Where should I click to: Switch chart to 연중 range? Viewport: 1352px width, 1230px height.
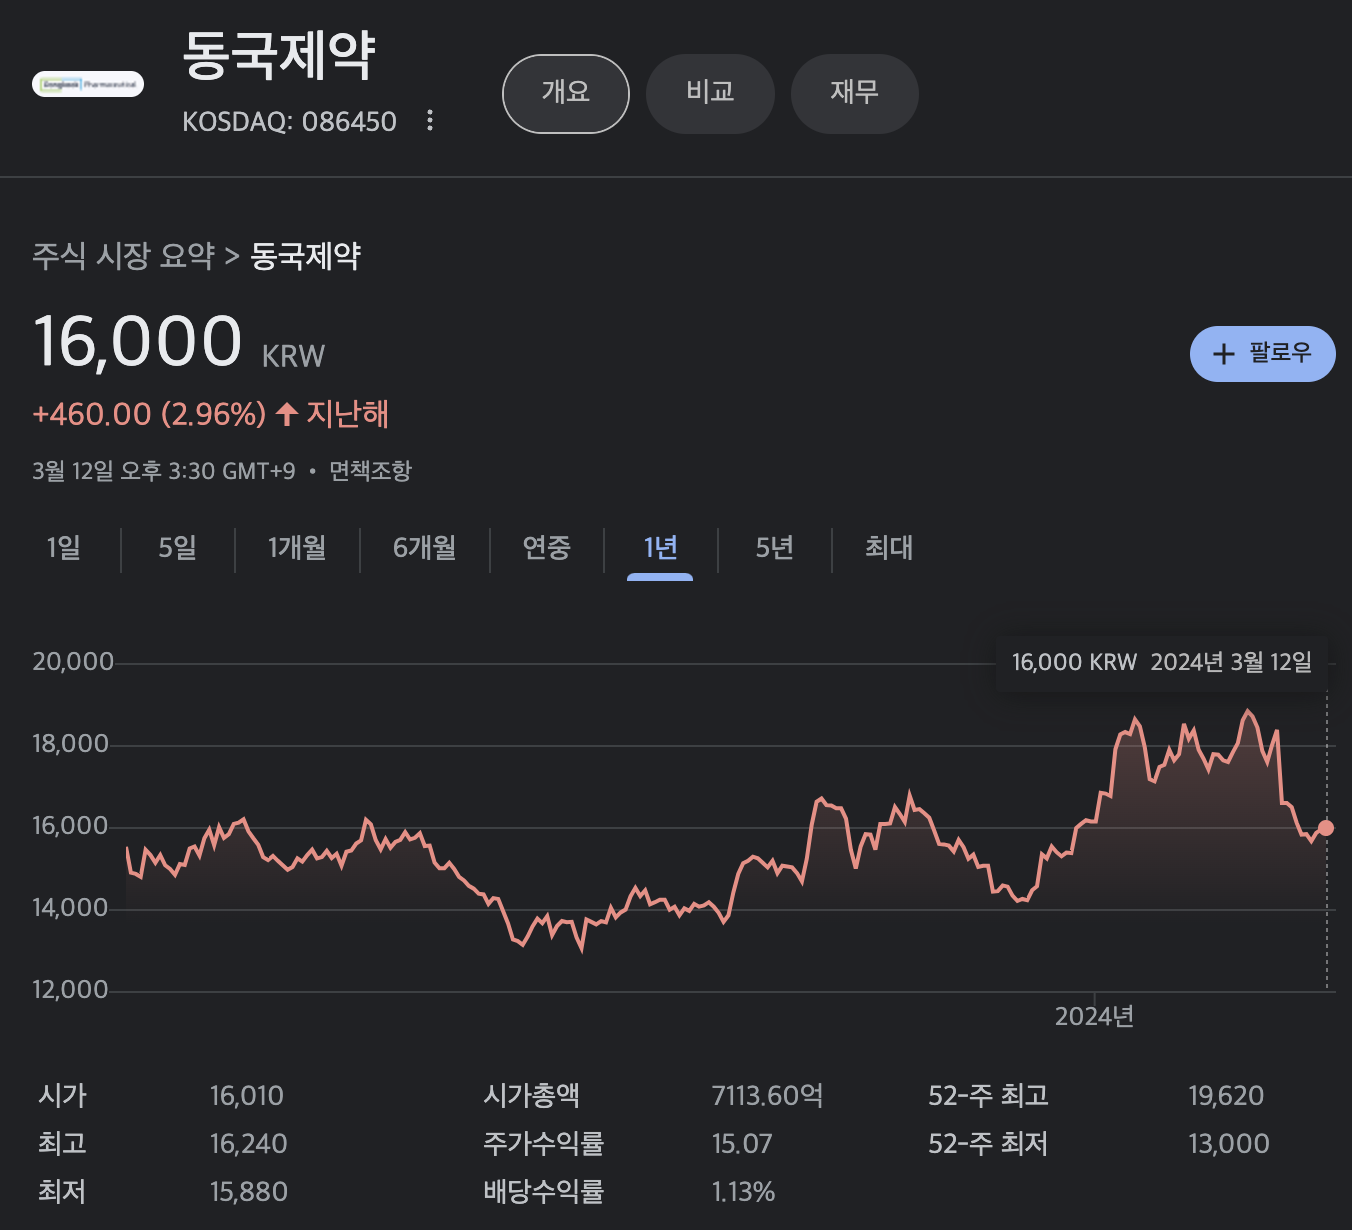[x=547, y=548]
